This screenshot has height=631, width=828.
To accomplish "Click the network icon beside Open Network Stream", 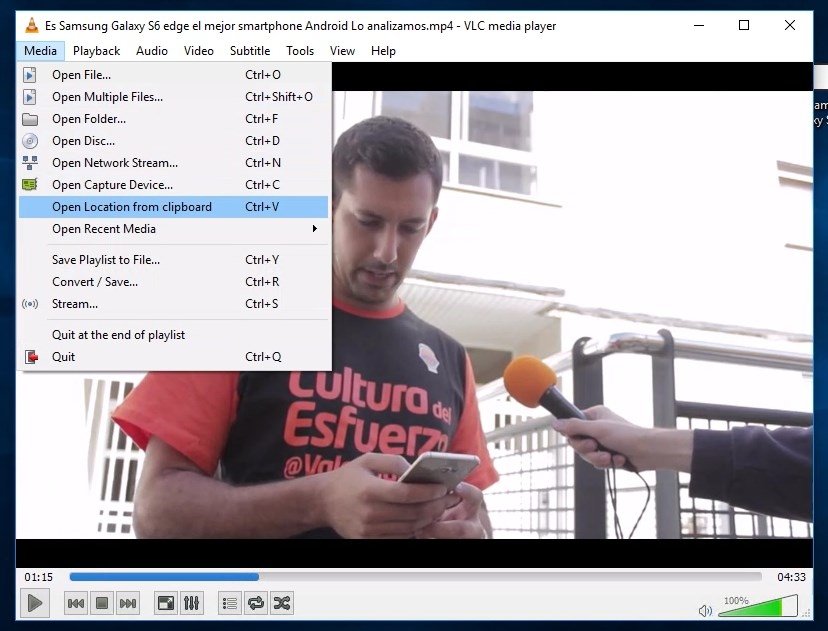I will pos(30,163).
